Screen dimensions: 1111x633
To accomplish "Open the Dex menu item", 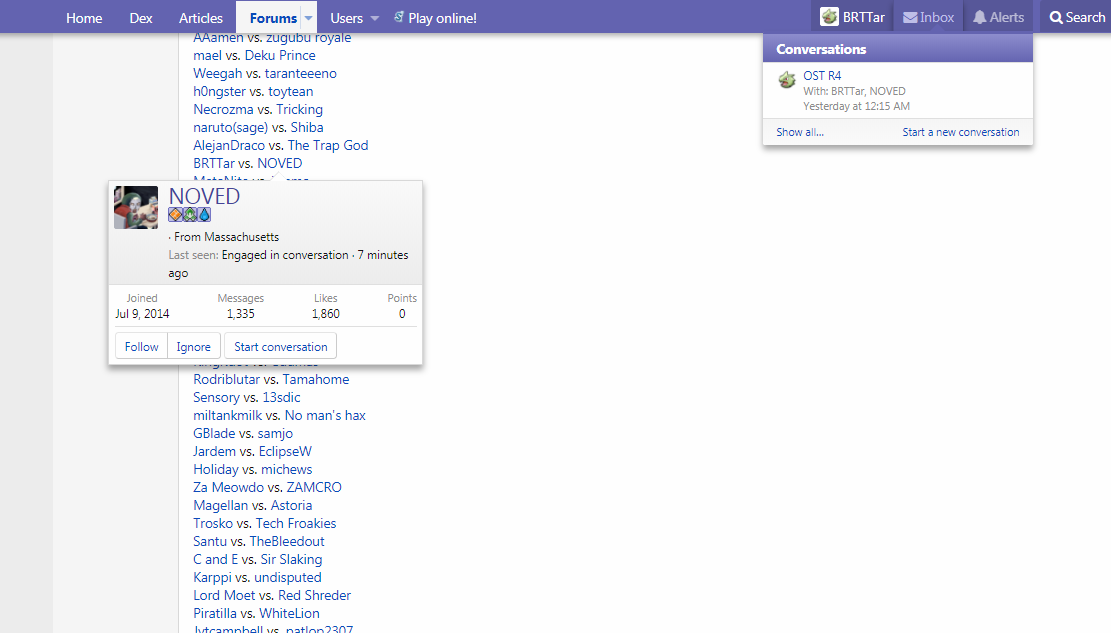I will [141, 18].
